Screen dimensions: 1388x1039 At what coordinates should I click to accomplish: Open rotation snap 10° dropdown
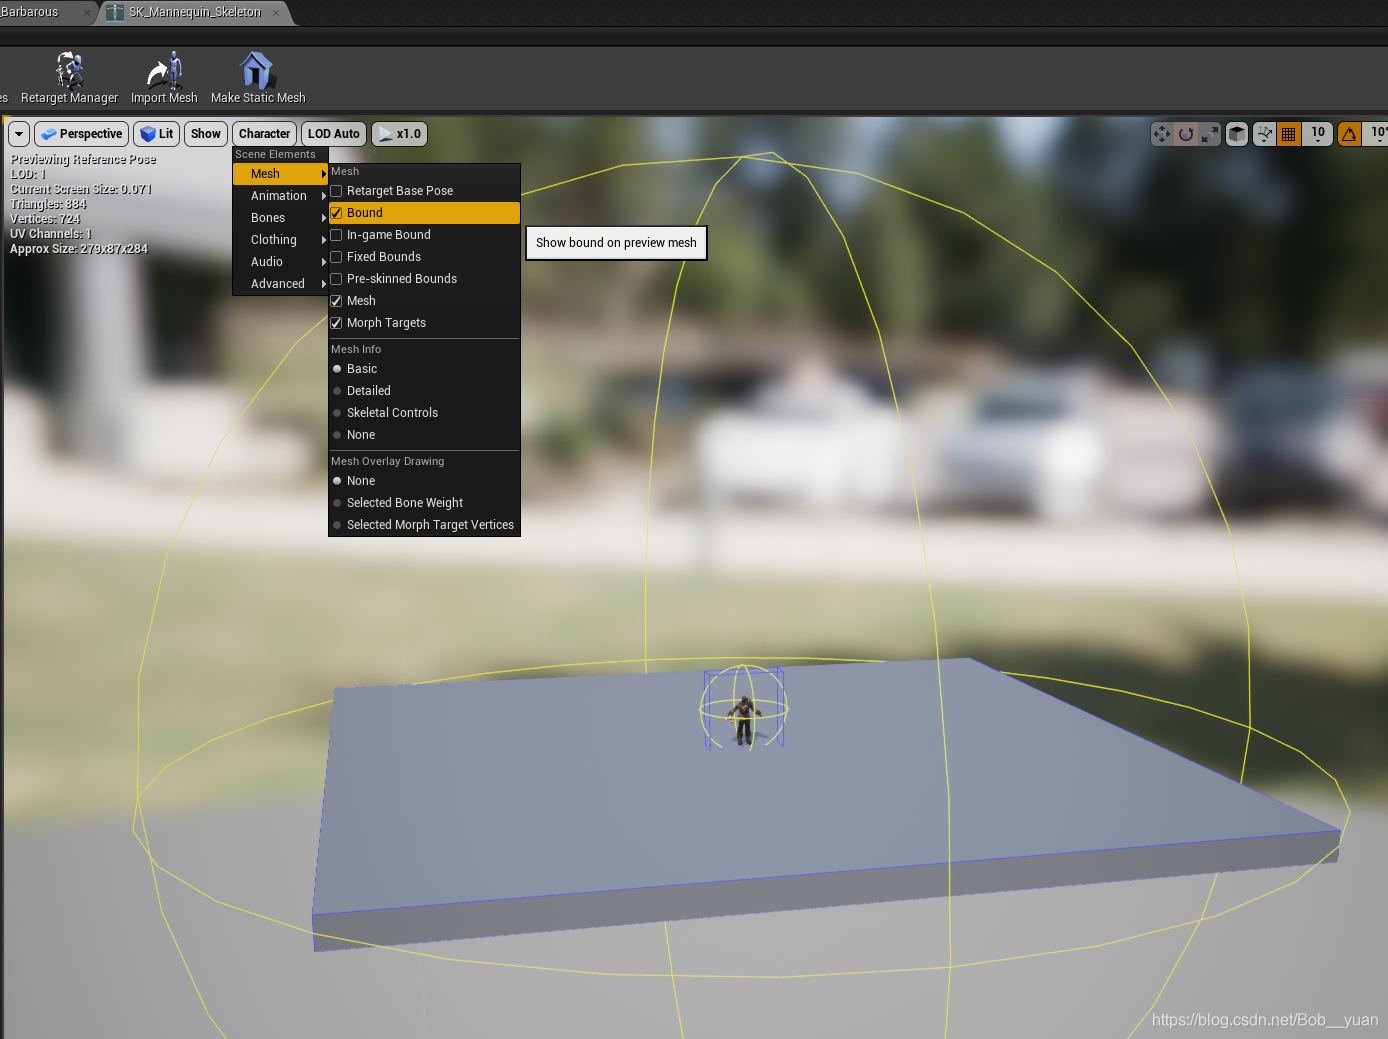pos(1376,134)
